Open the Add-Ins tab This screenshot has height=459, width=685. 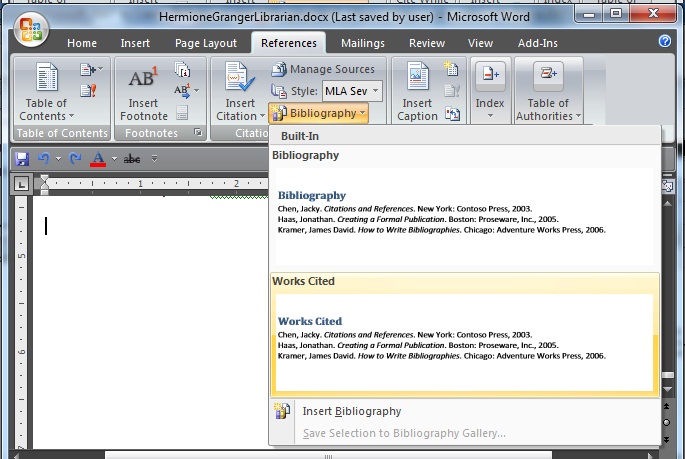[x=538, y=43]
